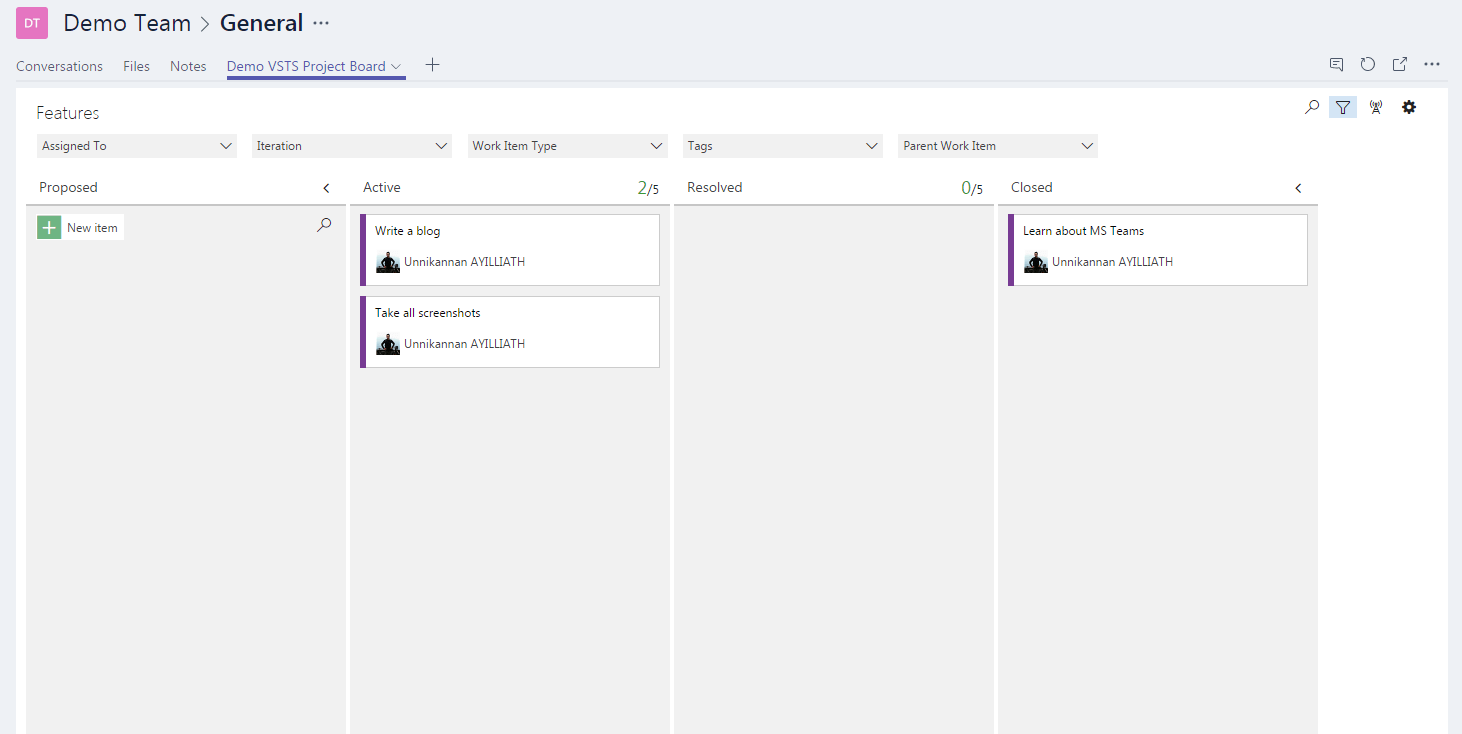Click the live updates broadcast icon
Screen dimensions: 1462x734
tap(1376, 107)
